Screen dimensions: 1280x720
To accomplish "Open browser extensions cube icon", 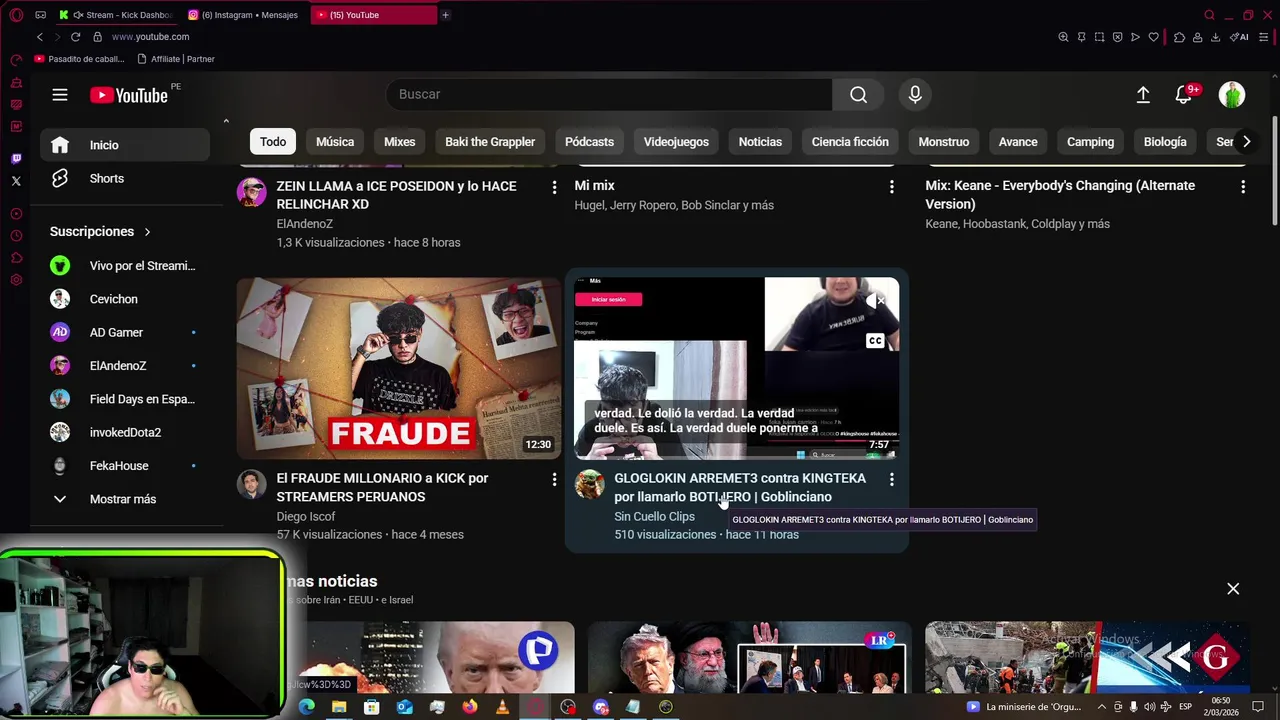I will click(1179, 37).
